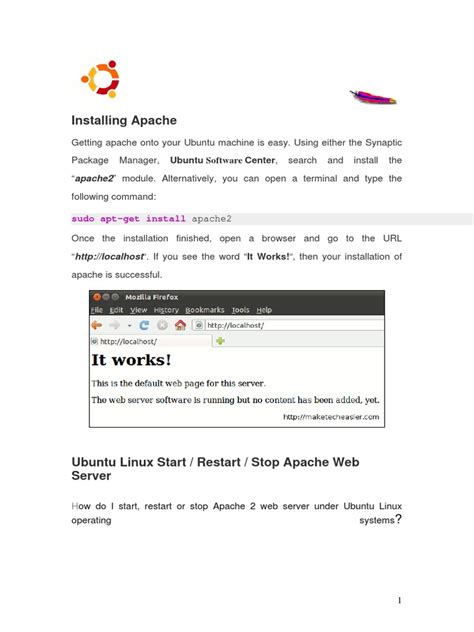The width and height of the screenshot is (474, 632).
Task: Click the favicon on the localhost tab
Action: (x=94, y=341)
